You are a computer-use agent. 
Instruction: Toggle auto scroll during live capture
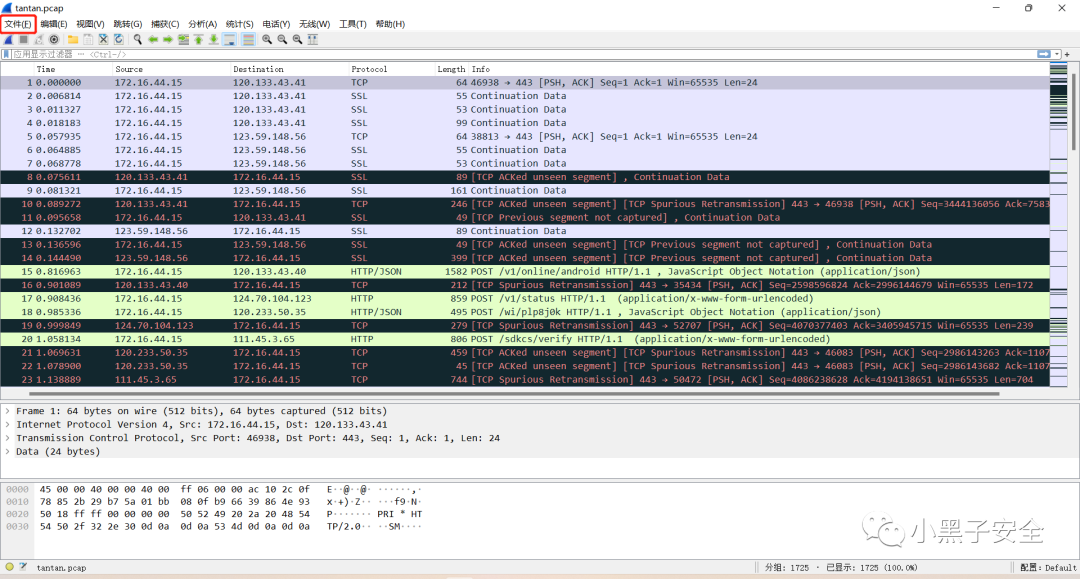click(x=229, y=40)
